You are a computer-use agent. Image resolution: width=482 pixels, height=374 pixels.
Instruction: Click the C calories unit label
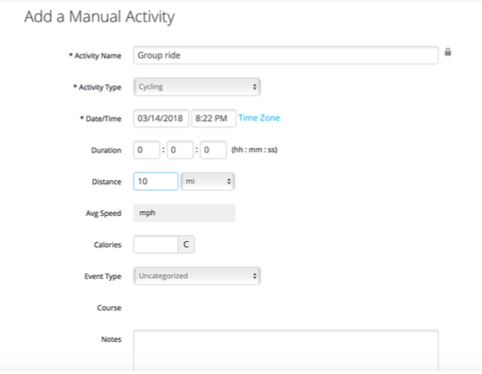186,244
